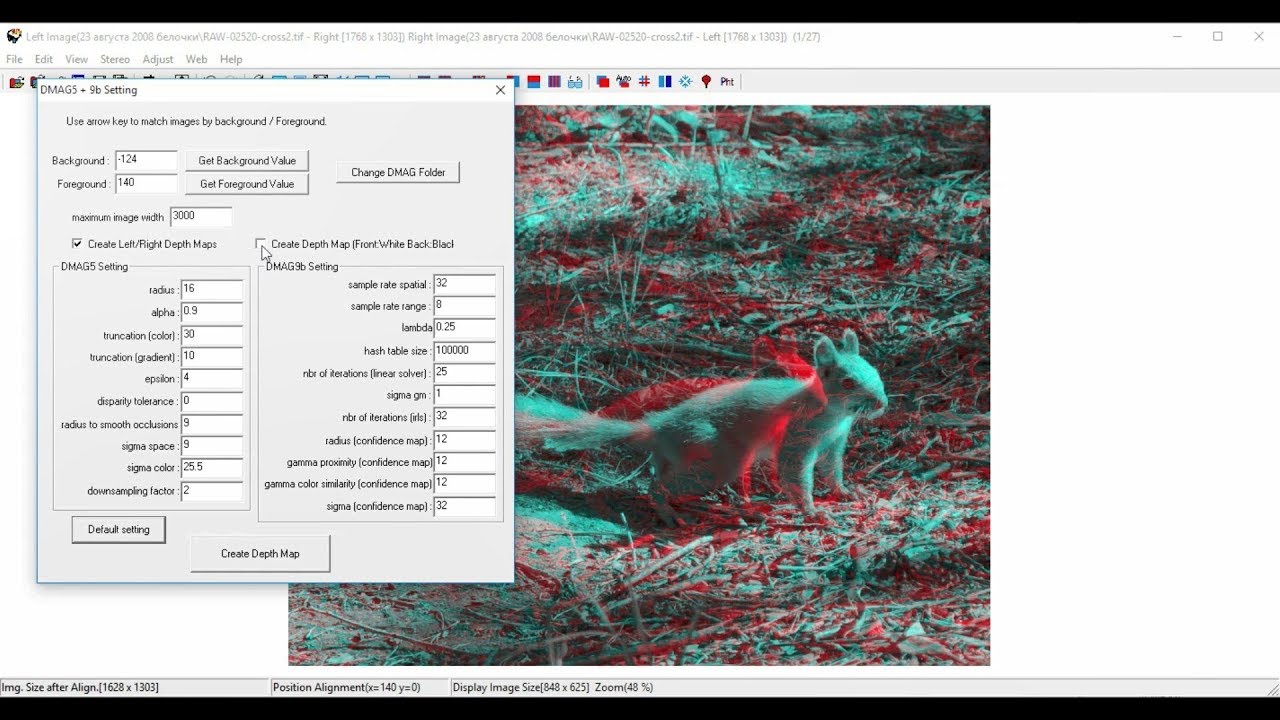
Task: Click the downsampling factor field
Action: [212, 491]
